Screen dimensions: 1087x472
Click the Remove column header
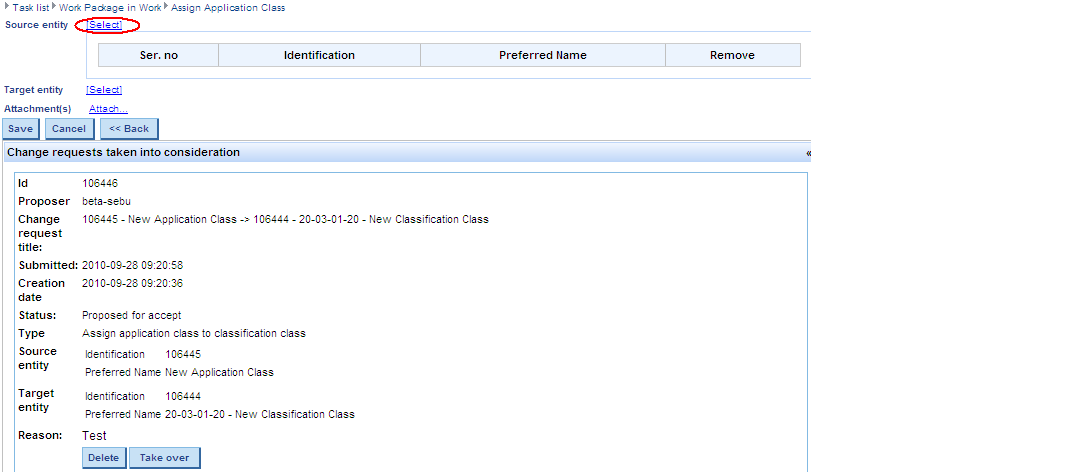click(732, 55)
